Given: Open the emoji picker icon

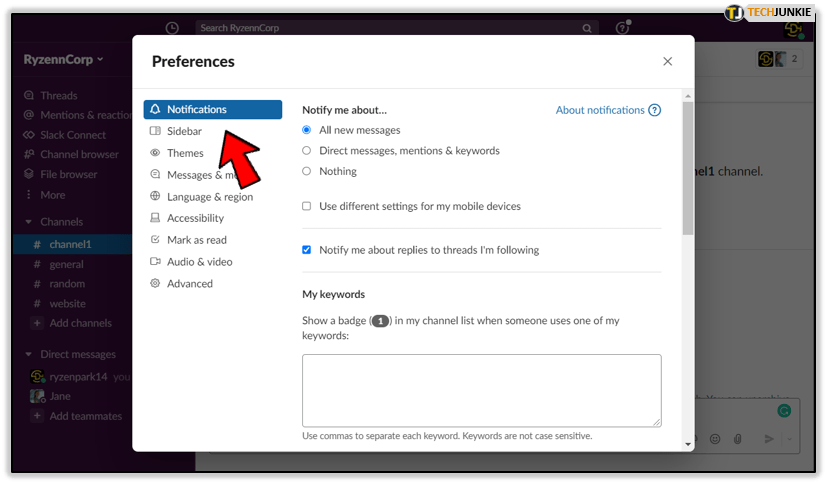Looking at the screenshot, I should click(x=715, y=439).
